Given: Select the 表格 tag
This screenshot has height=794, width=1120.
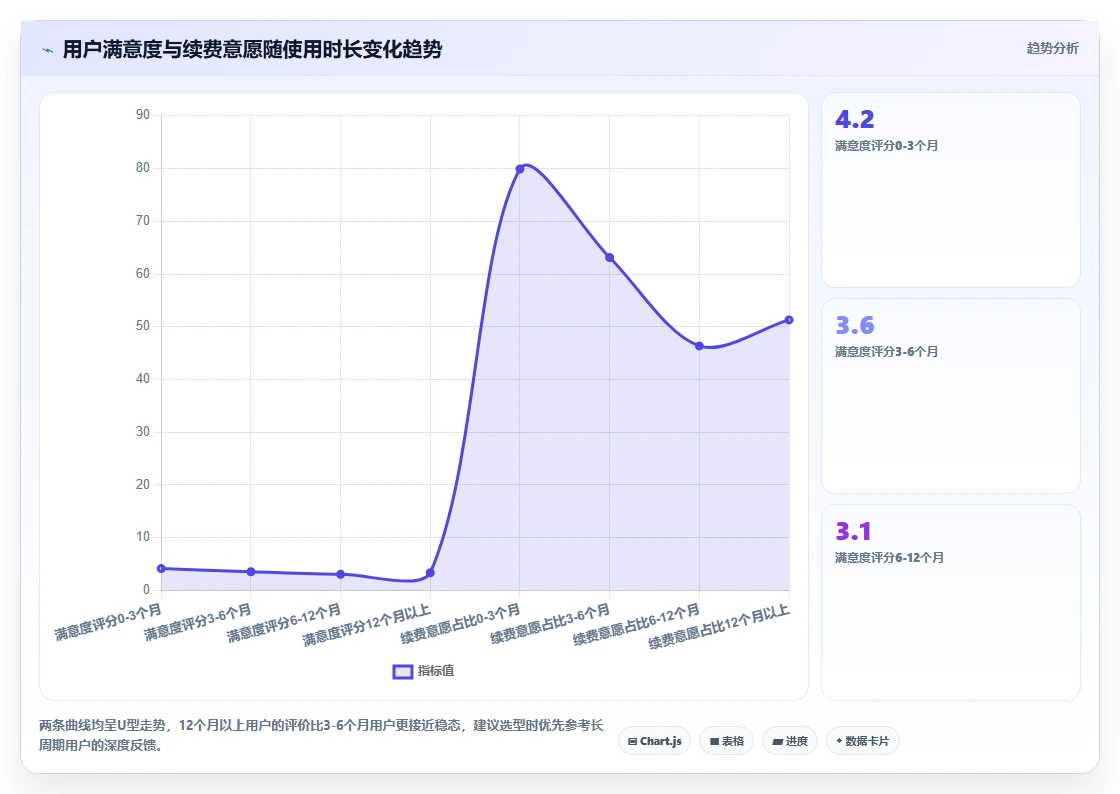Looking at the screenshot, I should [x=726, y=741].
